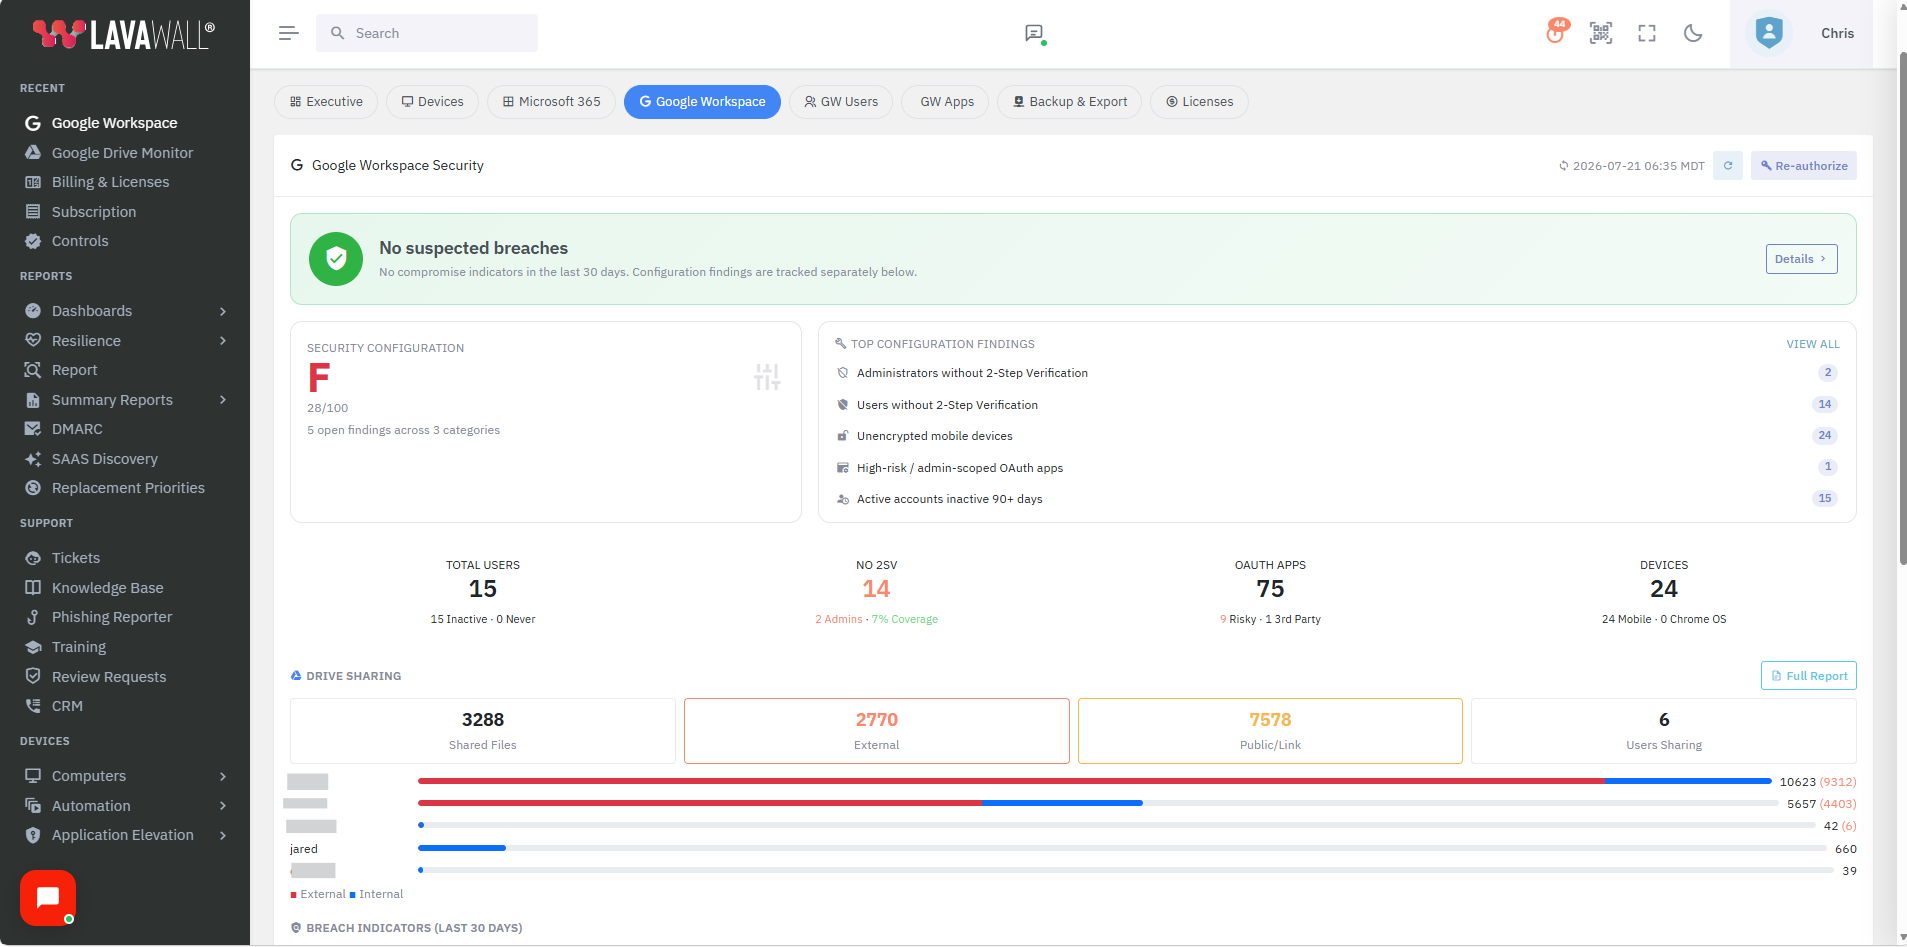
Task: Open Subscription sidebar item
Action: (x=94, y=212)
